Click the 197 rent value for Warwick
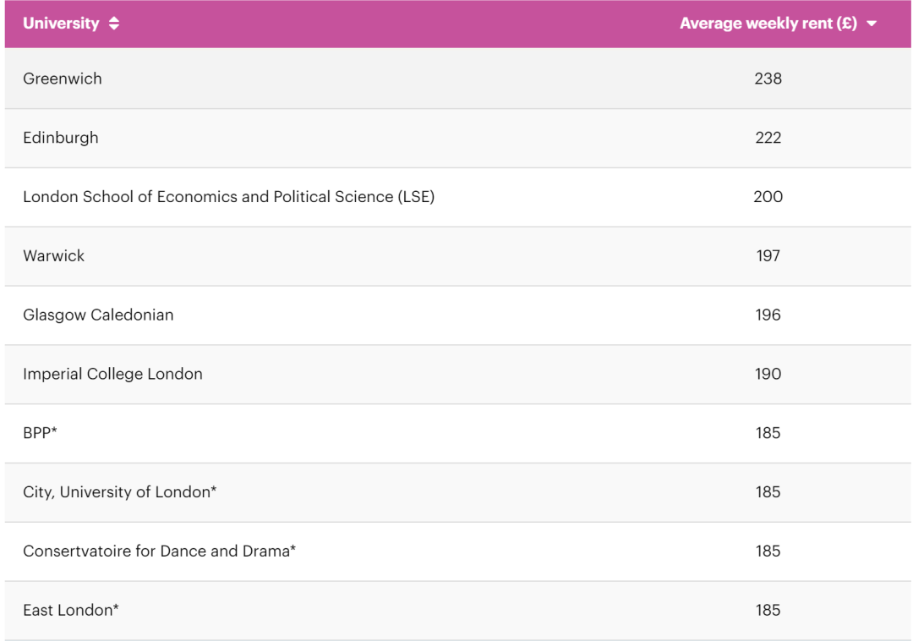Viewport: 917px width, 641px height. [768, 256]
